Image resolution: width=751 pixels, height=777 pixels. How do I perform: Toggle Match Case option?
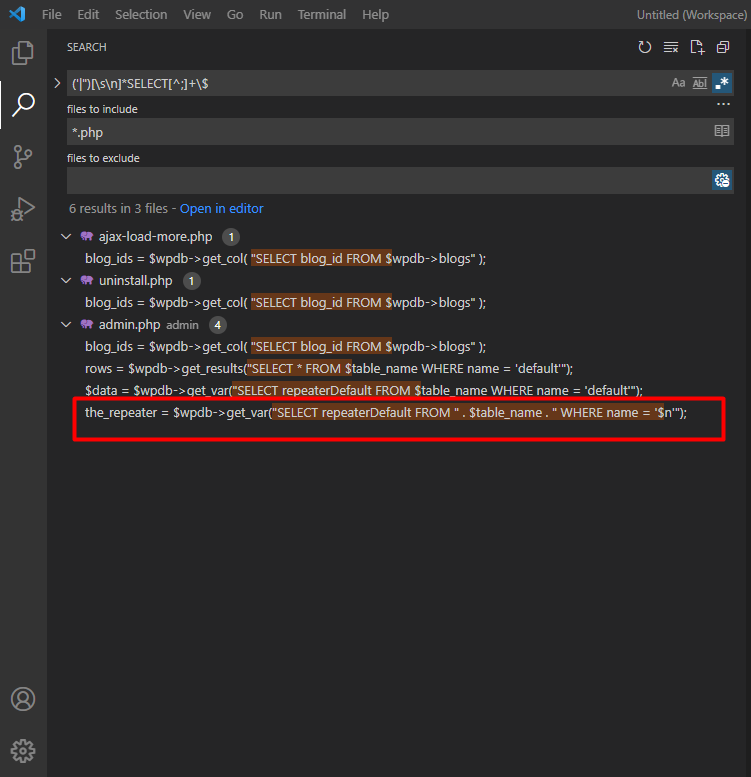678,83
